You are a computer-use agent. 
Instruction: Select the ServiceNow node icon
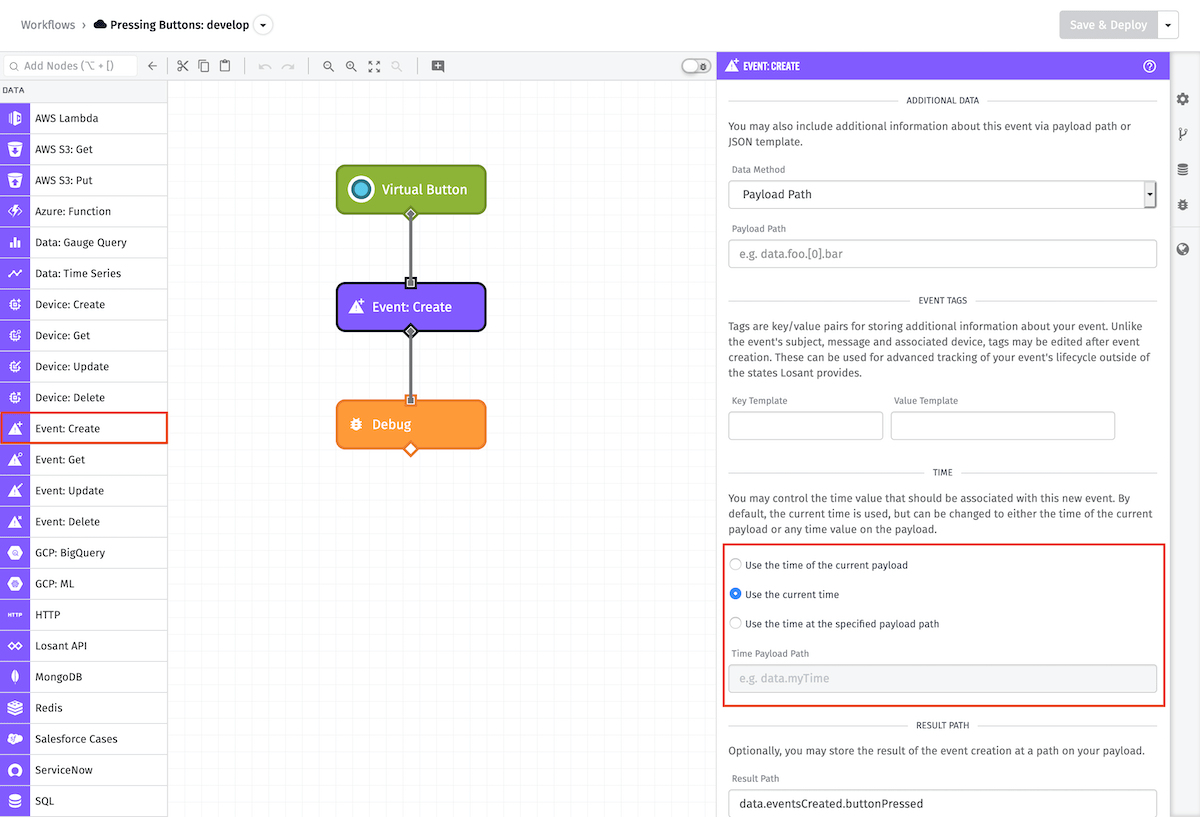15,770
